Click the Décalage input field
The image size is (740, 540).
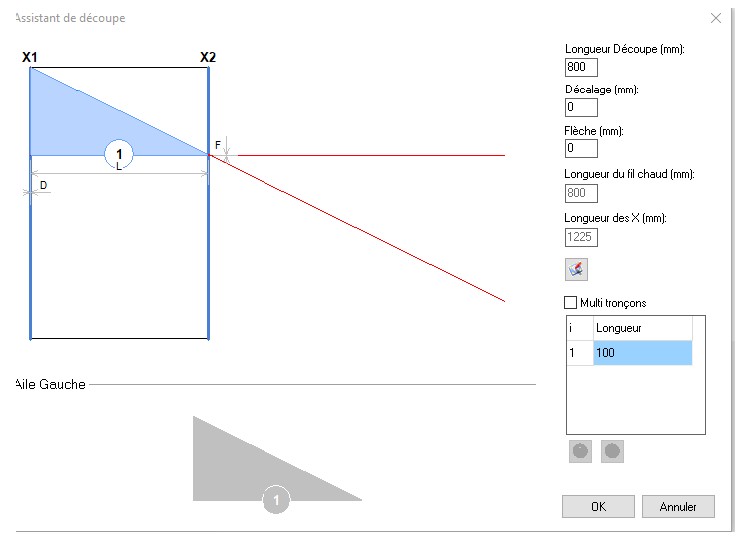(581, 107)
